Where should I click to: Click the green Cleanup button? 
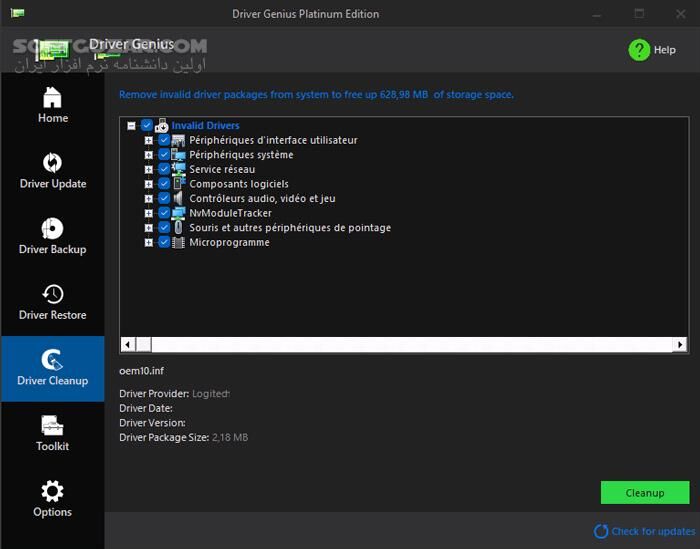point(645,492)
